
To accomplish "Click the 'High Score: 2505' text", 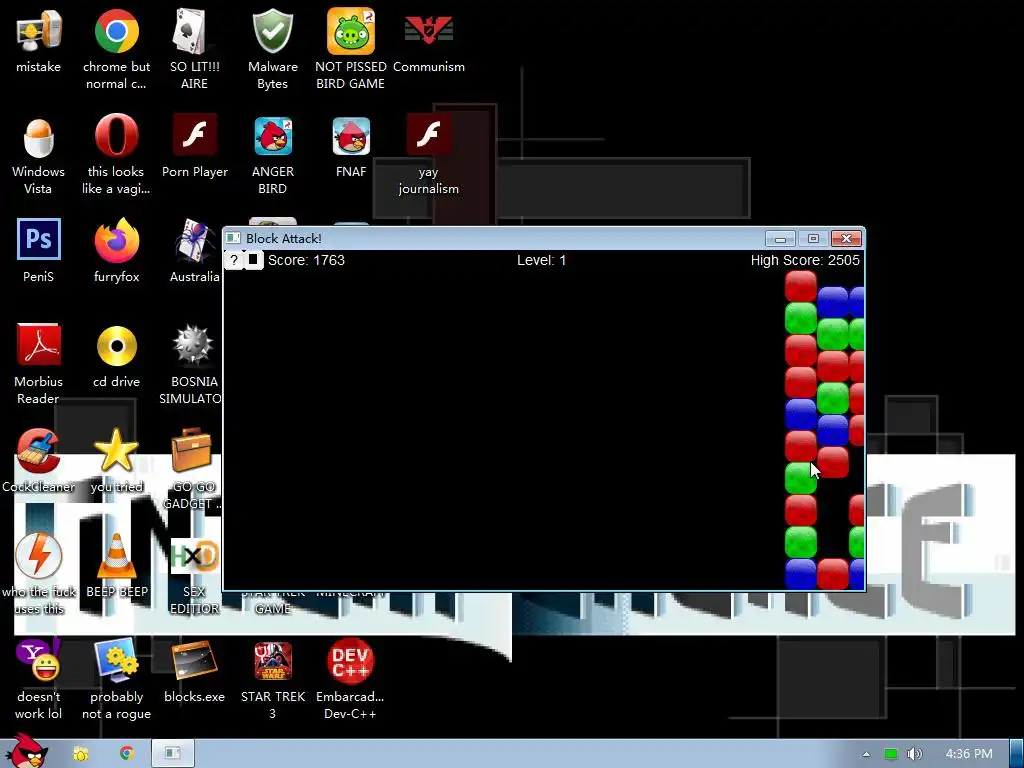I will point(805,260).
